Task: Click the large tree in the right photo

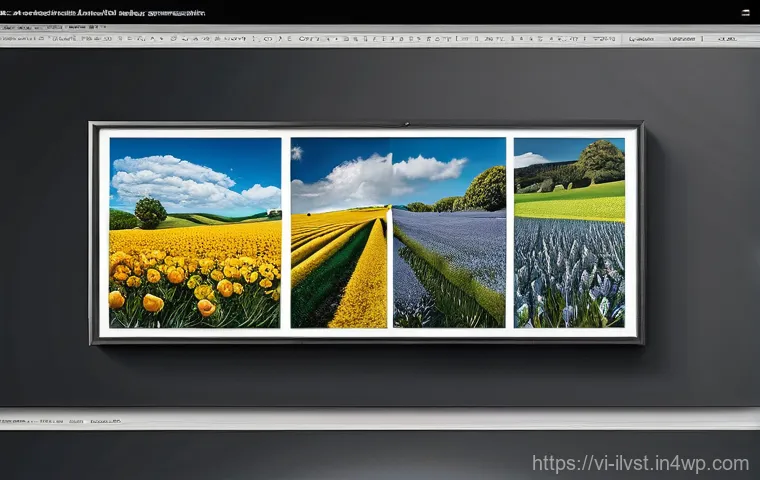Action: (x=600, y=160)
